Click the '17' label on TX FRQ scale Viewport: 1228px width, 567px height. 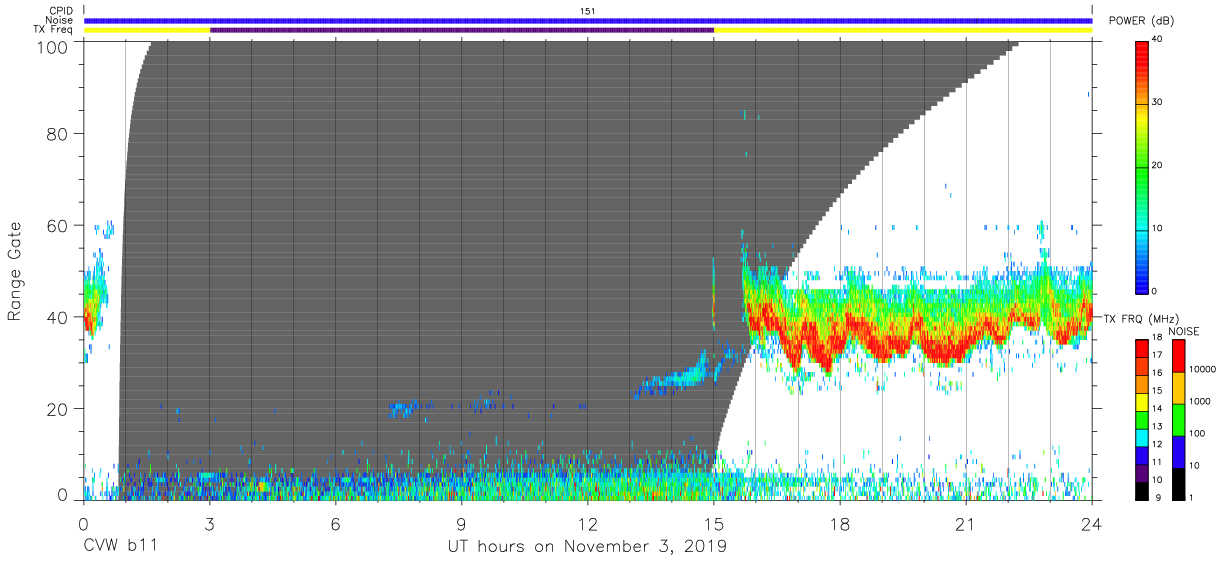coord(1158,355)
